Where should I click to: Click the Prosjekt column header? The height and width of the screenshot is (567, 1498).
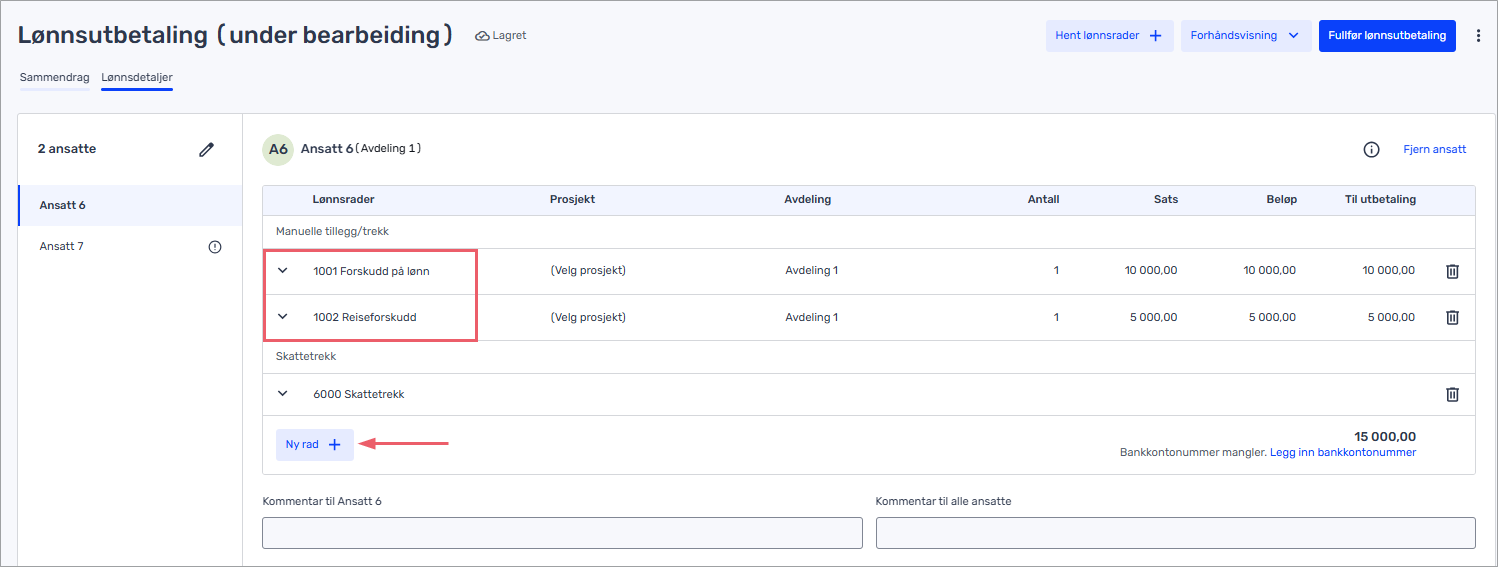(572, 199)
